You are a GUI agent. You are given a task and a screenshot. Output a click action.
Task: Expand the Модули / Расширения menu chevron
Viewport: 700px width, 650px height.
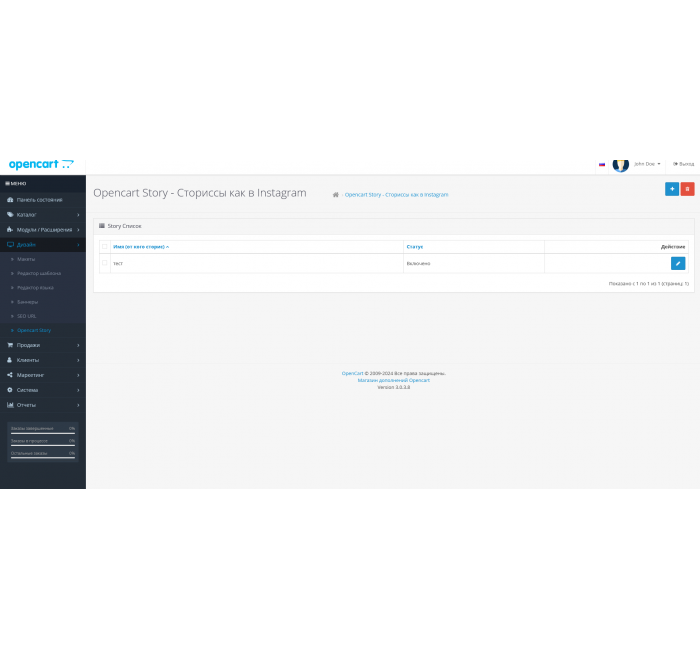point(78,230)
